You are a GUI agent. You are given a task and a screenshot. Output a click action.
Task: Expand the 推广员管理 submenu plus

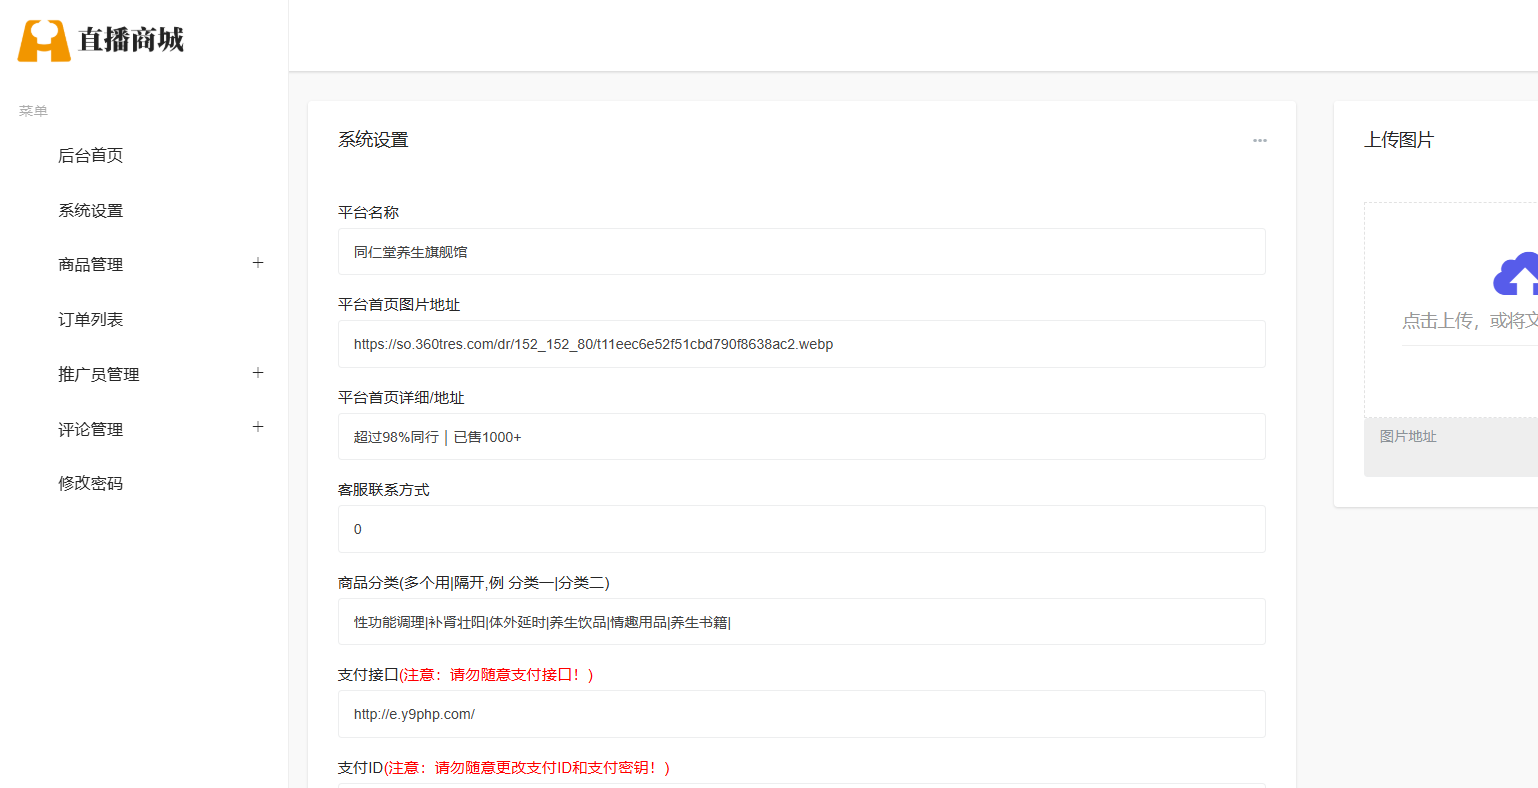(x=258, y=373)
